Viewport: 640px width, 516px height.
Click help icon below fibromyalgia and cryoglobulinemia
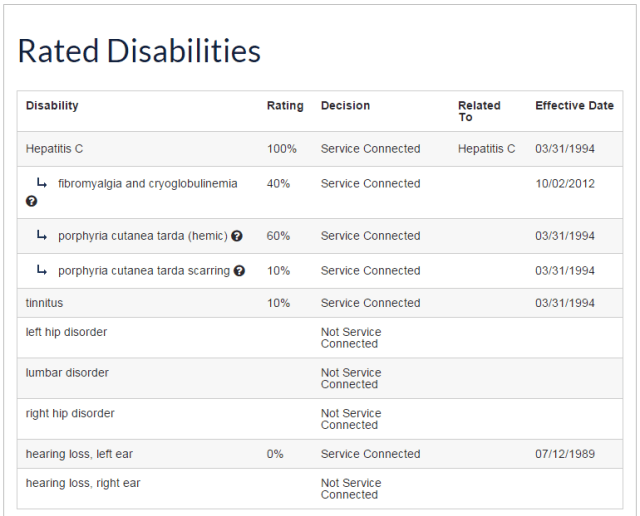point(32,201)
